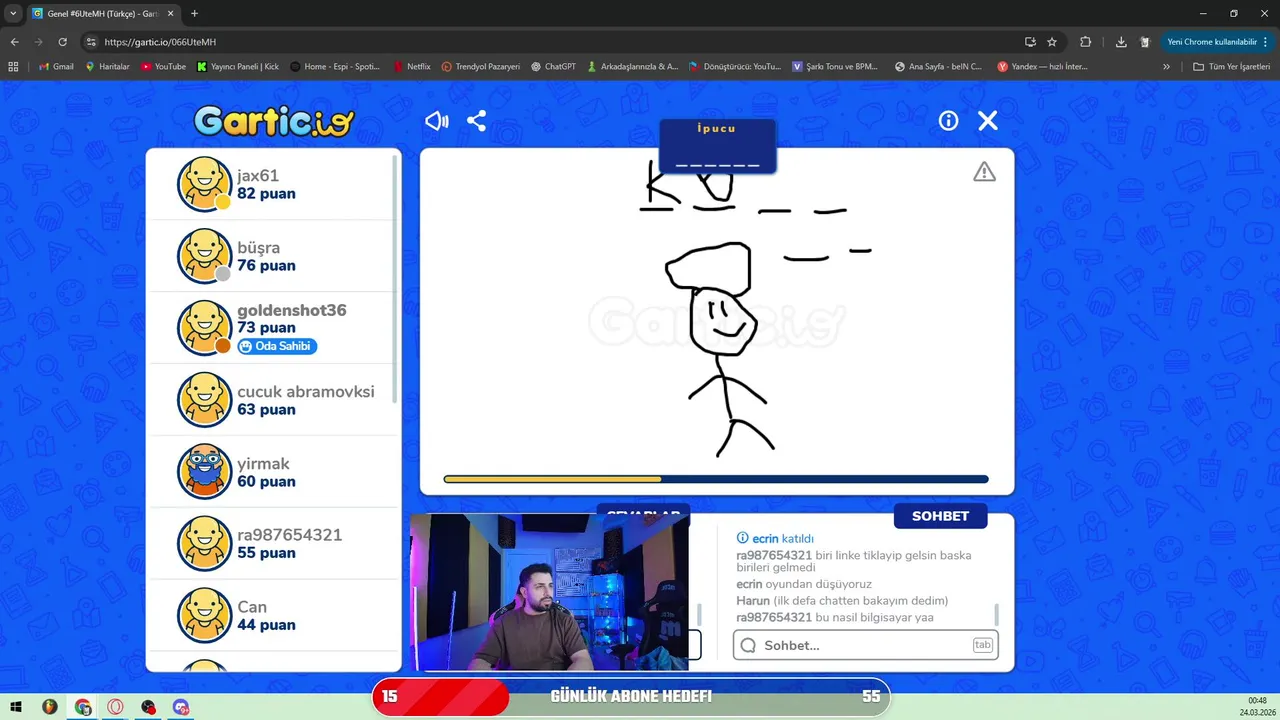Exit the room with the X icon
1280x720 pixels.
click(x=988, y=121)
